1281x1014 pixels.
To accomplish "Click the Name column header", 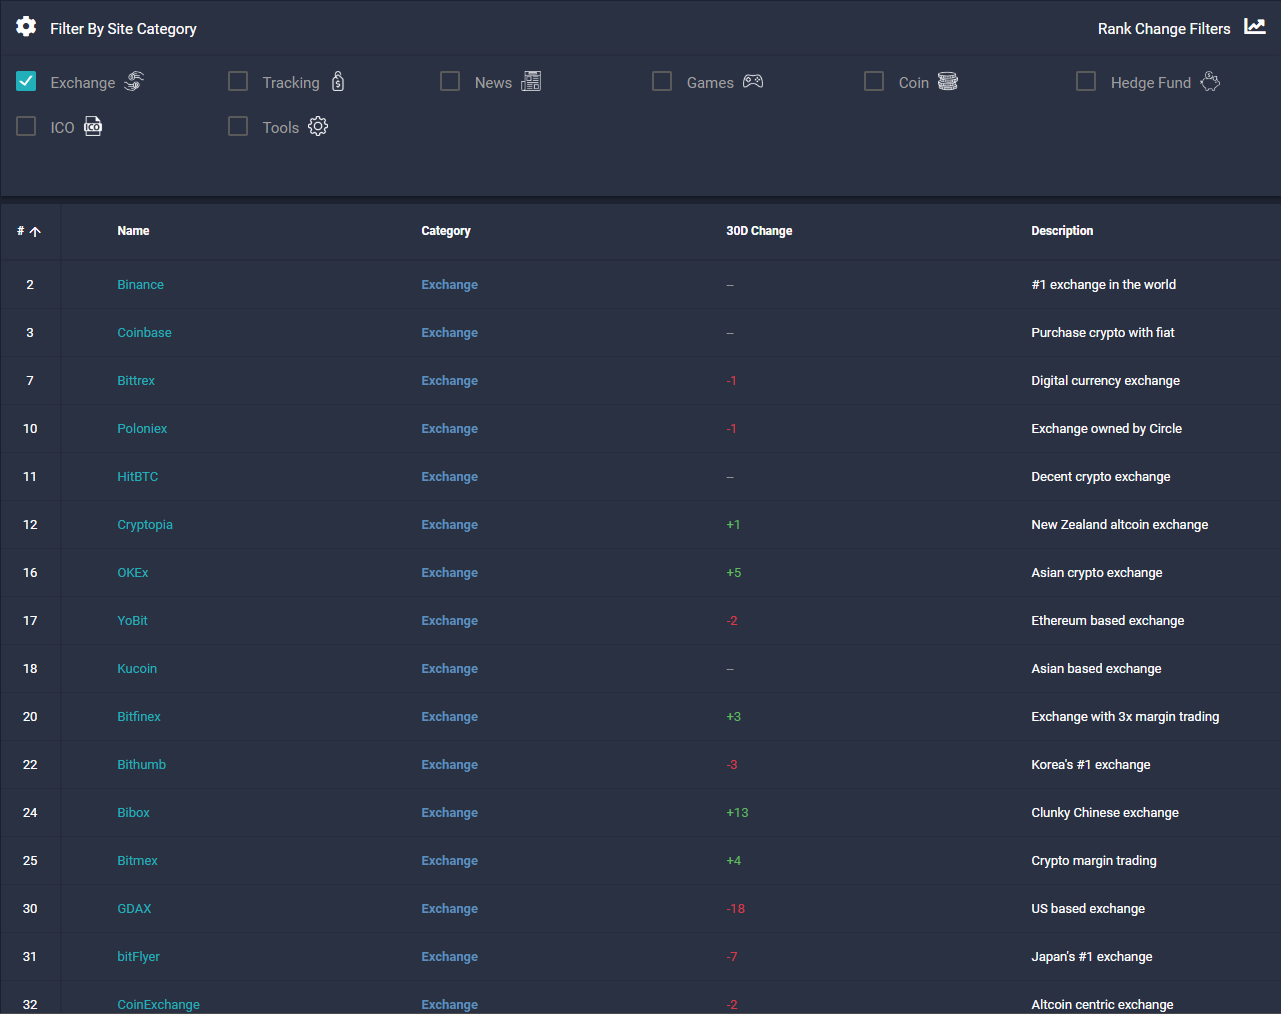I will pos(133,230).
